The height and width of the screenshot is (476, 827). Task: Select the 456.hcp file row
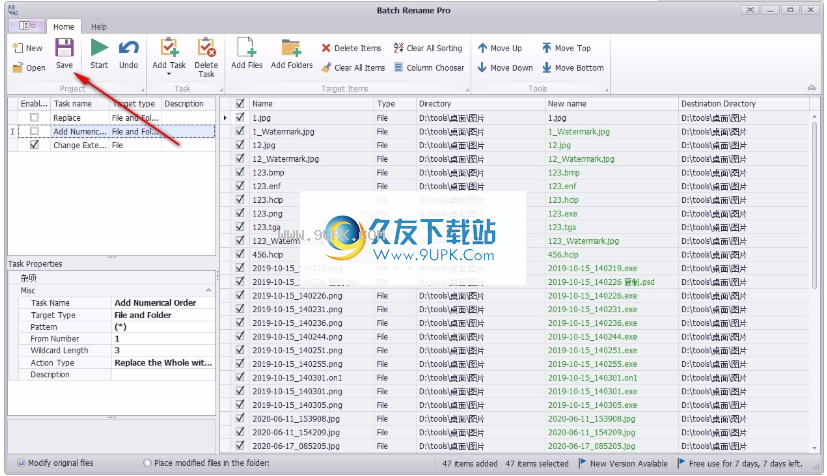[517, 255]
